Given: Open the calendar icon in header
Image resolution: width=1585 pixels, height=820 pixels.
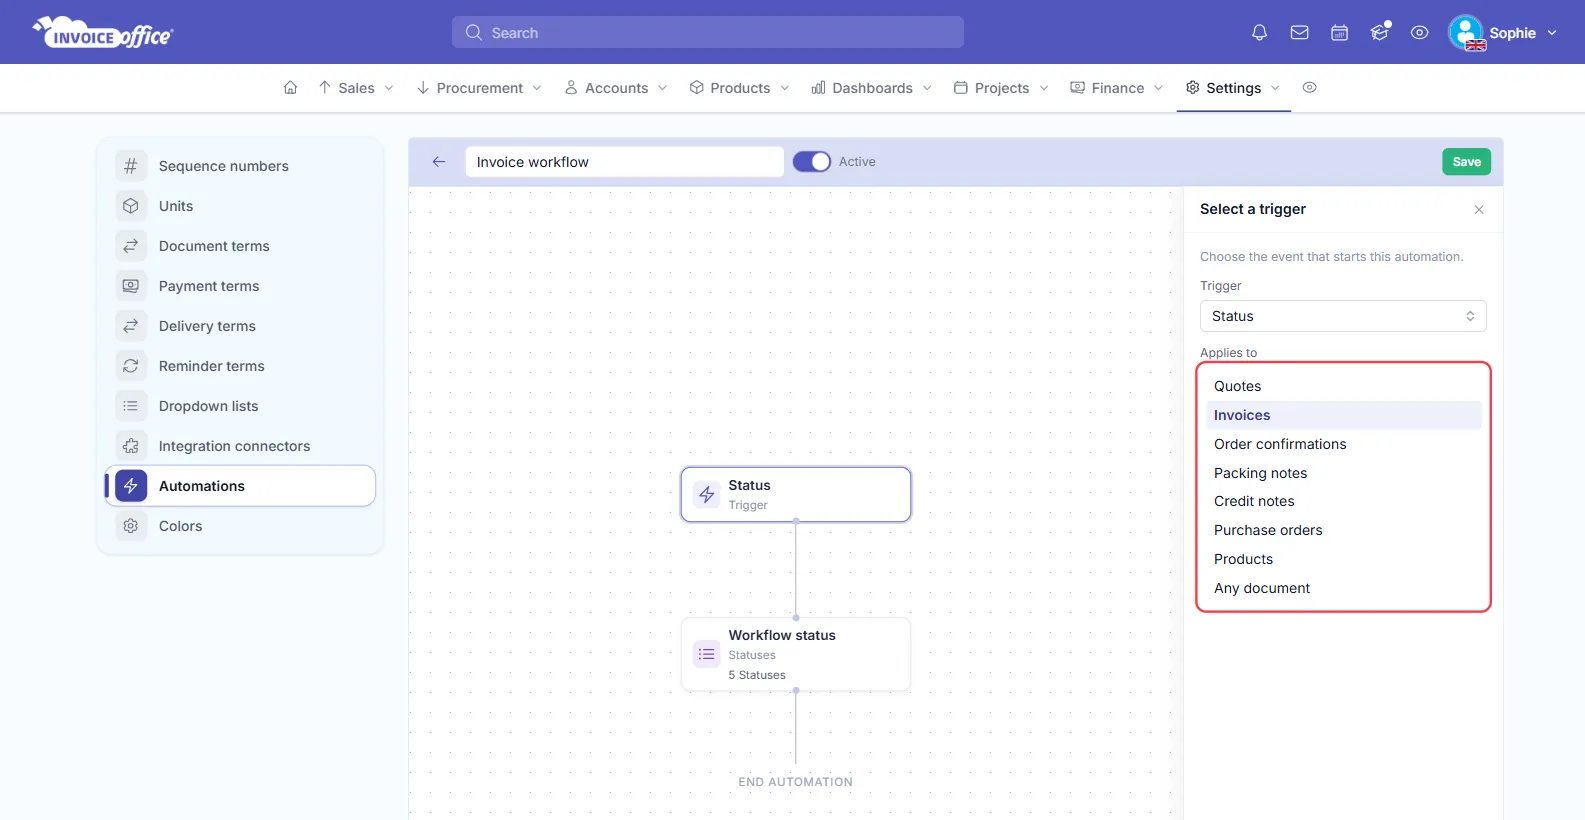Looking at the screenshot, I should (x=1339, y=33).
